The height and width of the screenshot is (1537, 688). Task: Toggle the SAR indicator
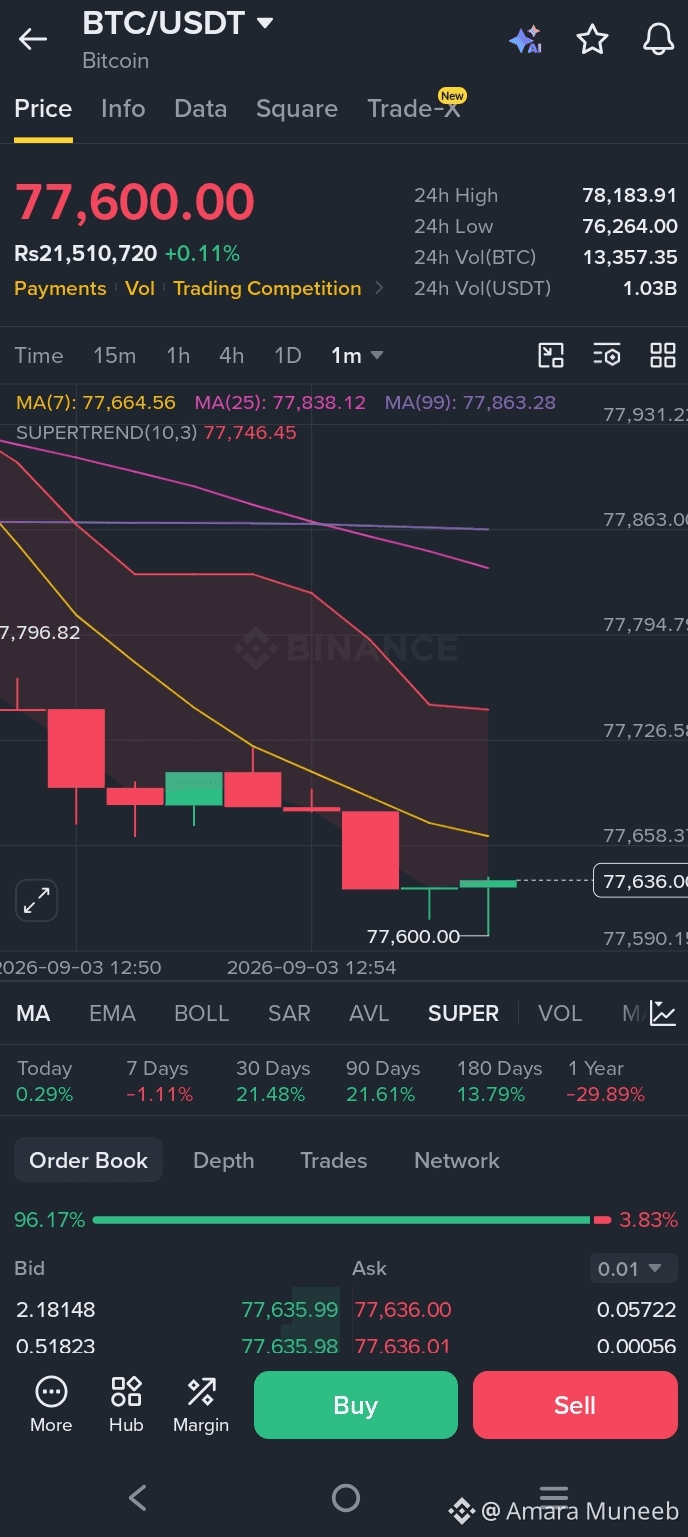pyautogui.click(x=289, y=1013)
